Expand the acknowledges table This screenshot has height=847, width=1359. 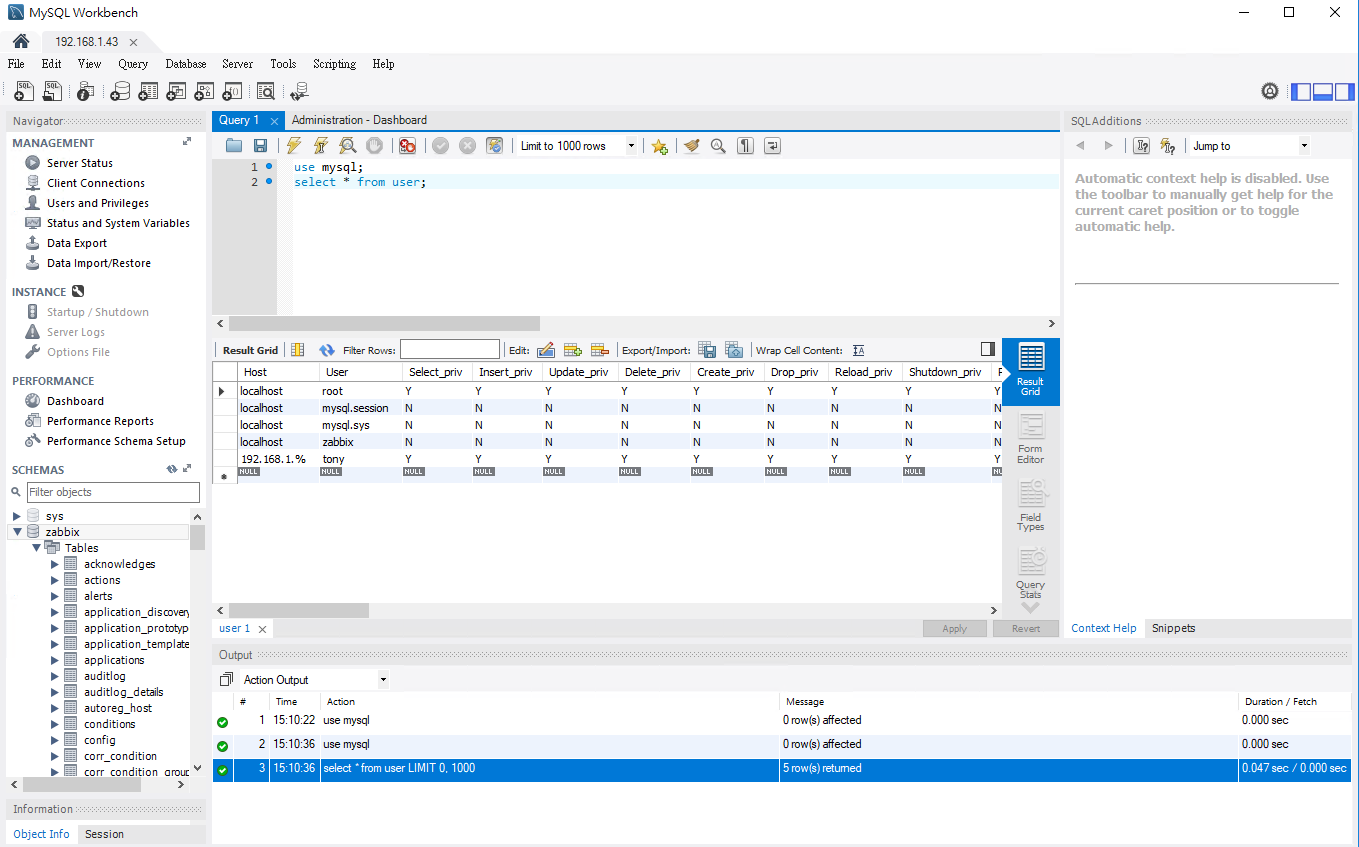coord(55,564)
